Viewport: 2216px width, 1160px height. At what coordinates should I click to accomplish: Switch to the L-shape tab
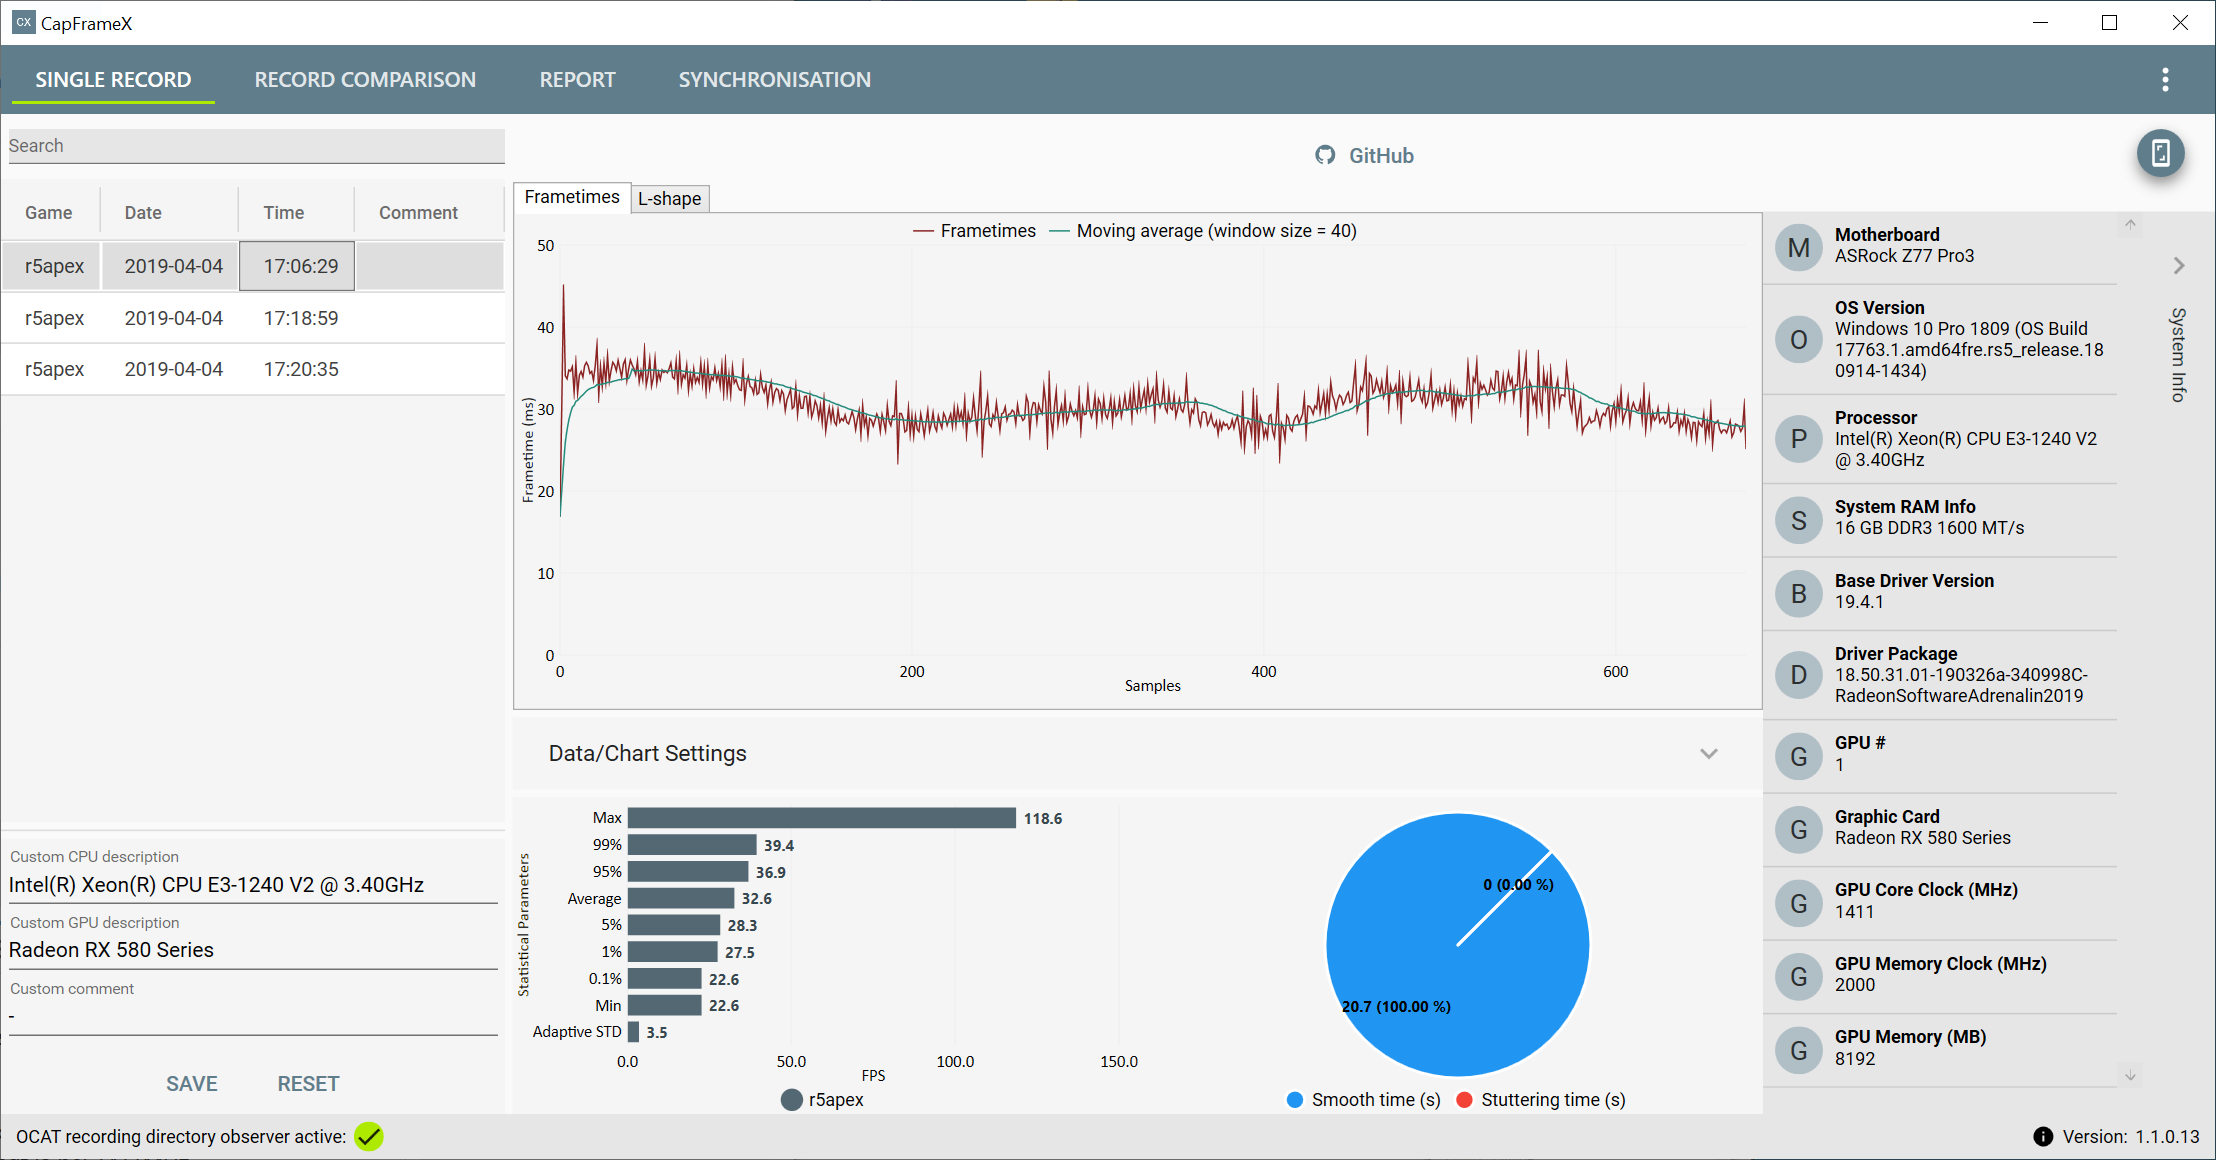(669, 199)
